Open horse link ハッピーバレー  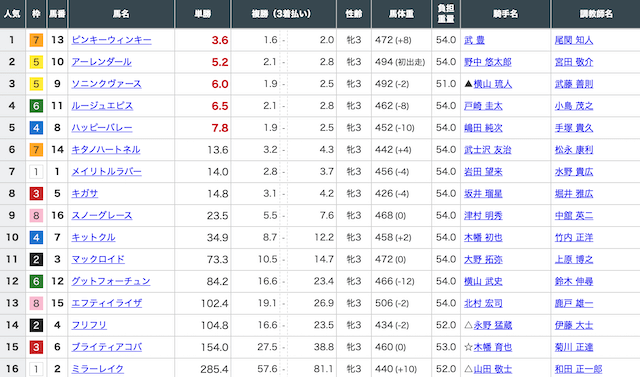(102, 128)
